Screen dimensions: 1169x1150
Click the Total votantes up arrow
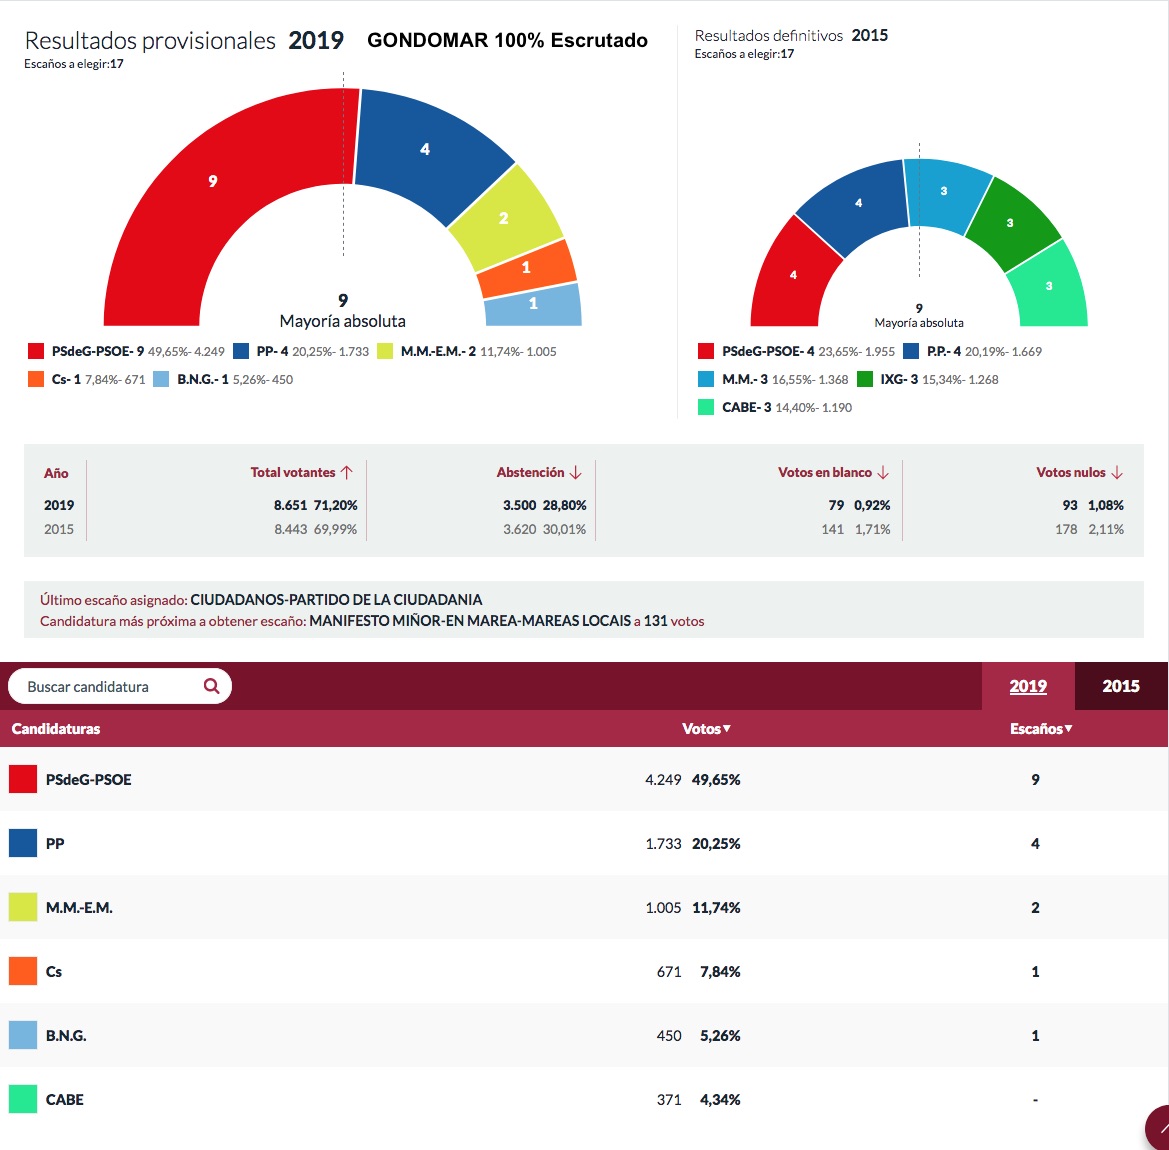pyautogui.click(x=347, y=472)
